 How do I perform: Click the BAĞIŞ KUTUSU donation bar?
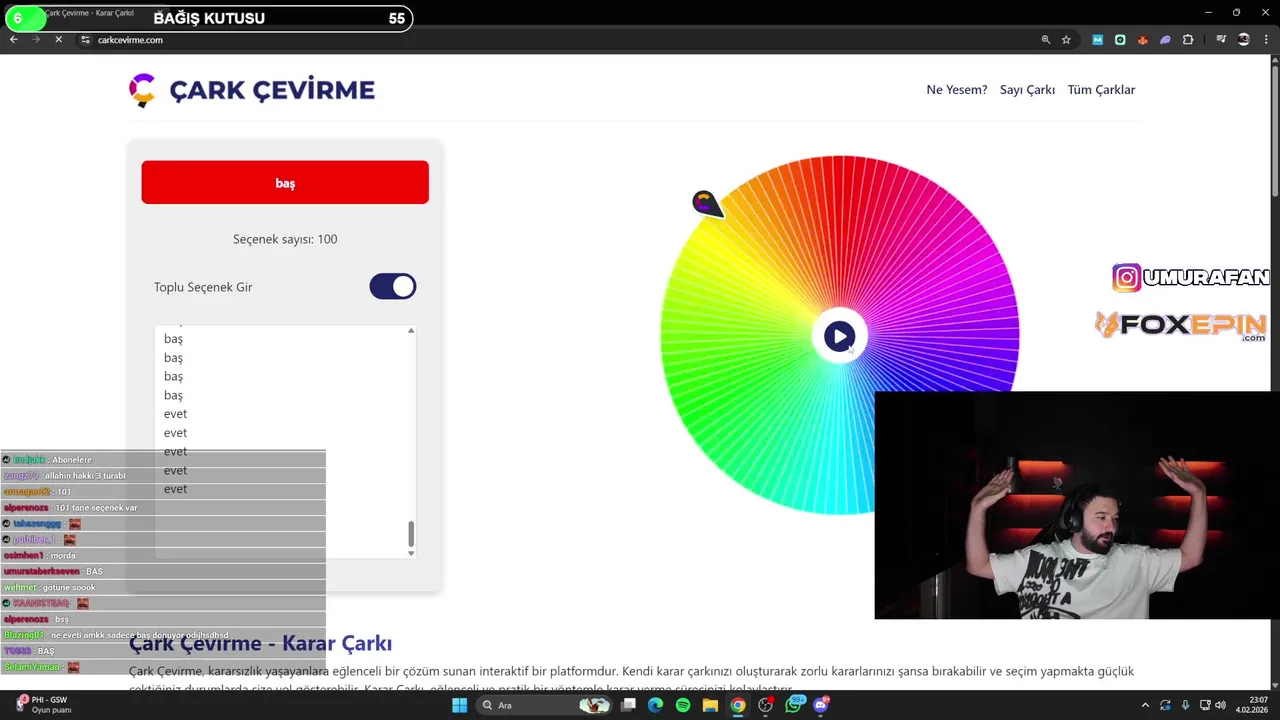pyautogui.click(x=208, y=18)
